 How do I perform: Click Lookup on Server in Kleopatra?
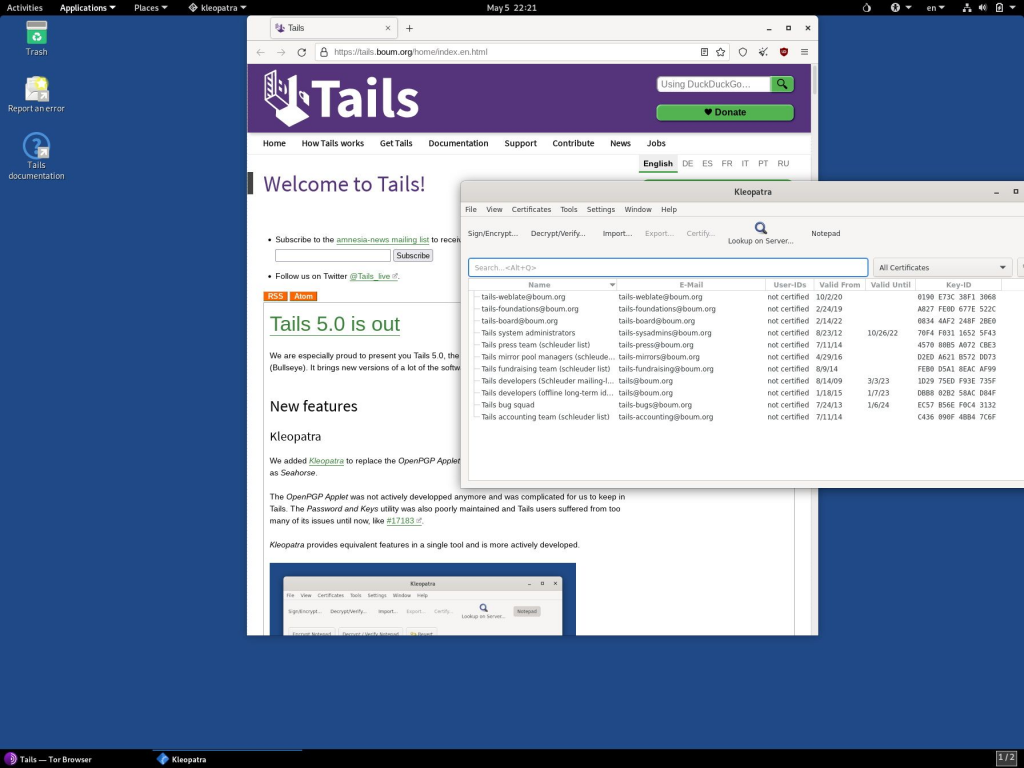[761, 233]
